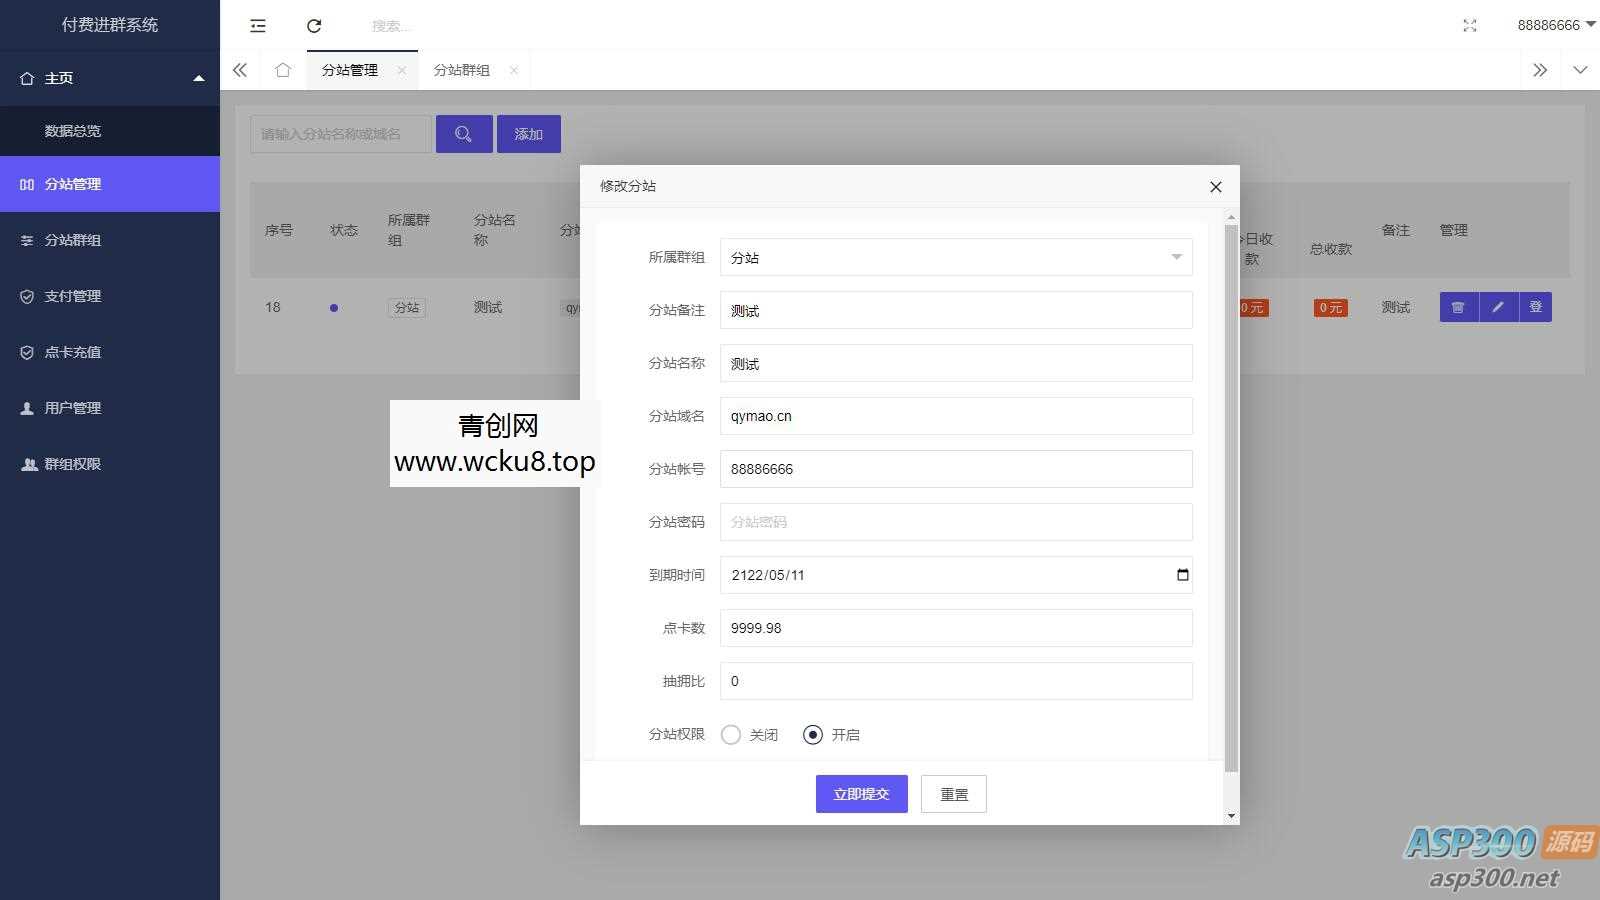Screen dimensions: 1600x900
Task: Click the trash delete icon in row
Action: [x=1458, y=307]
